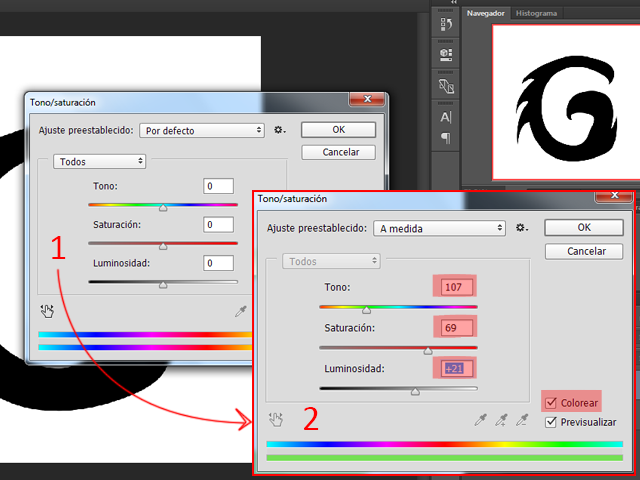Screen dimensions: 640x480
Task: Select plain eyedropper tool in dialog 2
Action: pos(481,420)
